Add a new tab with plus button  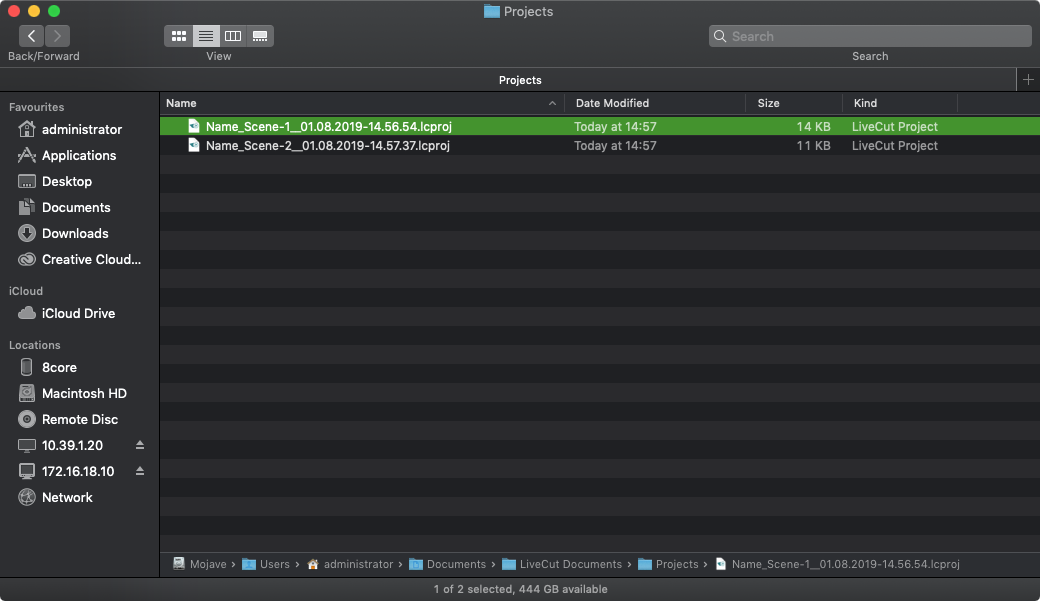coord(1028,80)
